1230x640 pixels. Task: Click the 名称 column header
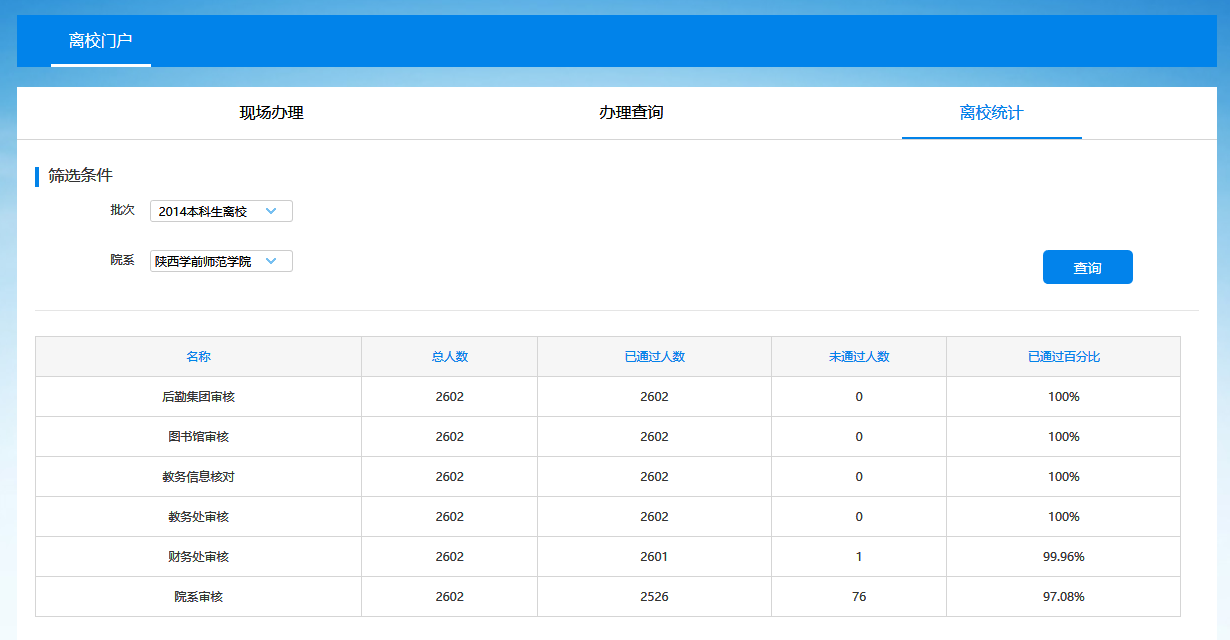[x=198, y=357]
